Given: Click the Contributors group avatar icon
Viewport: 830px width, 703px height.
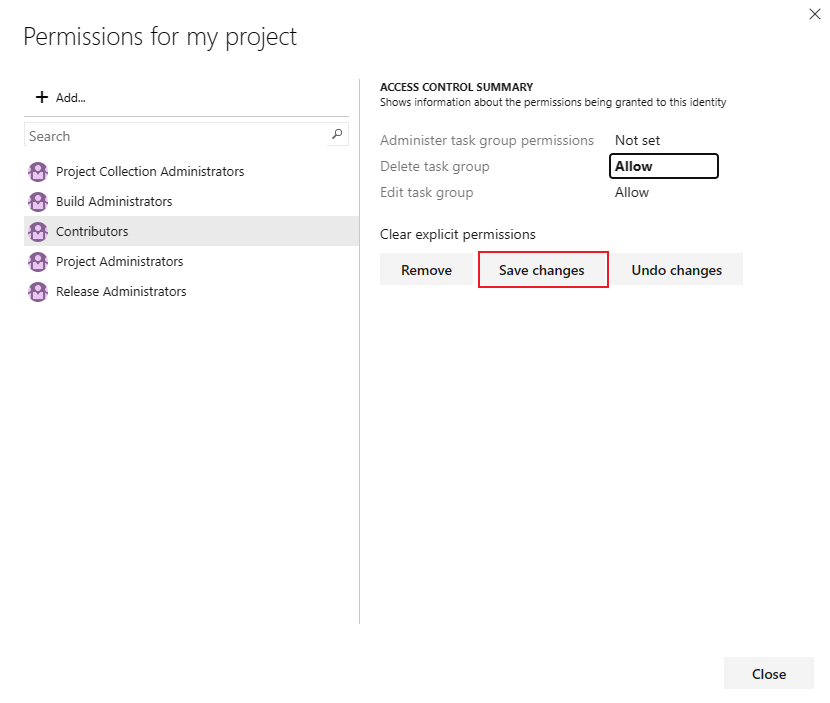Looking at the screenshot, I should tap(38, 231).
